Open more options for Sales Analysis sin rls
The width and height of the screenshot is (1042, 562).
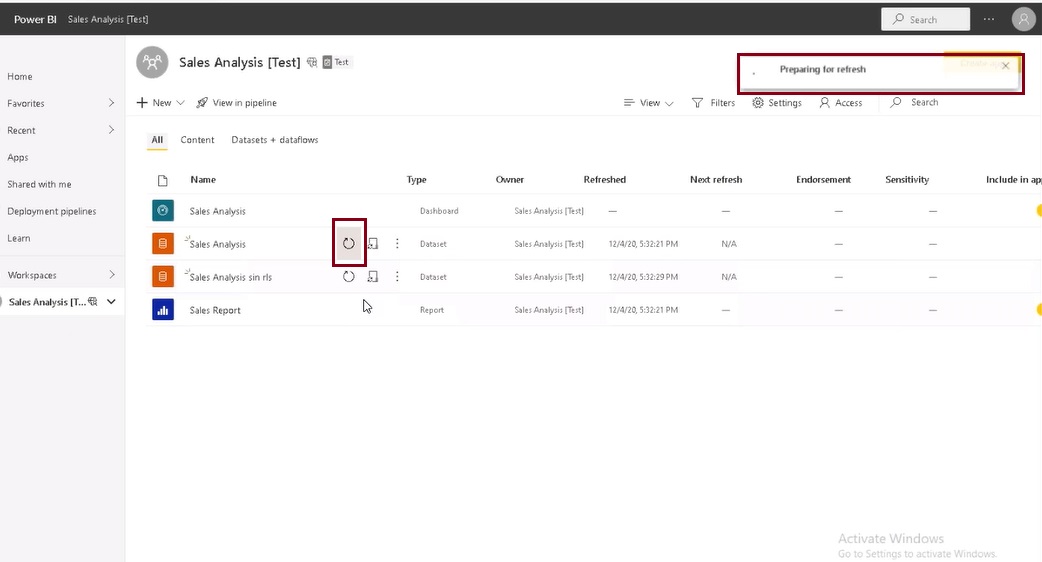click(x=397, y=277)
